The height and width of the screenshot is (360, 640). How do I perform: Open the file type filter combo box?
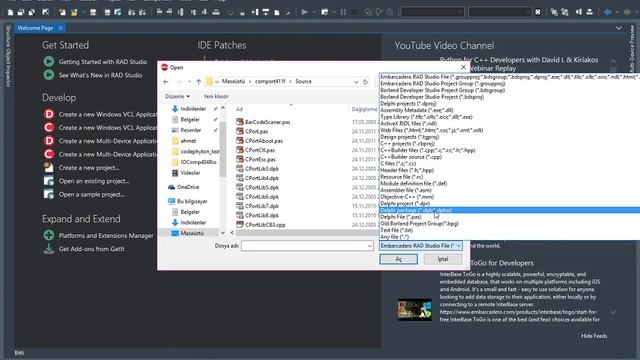click(x=421, y=246)
